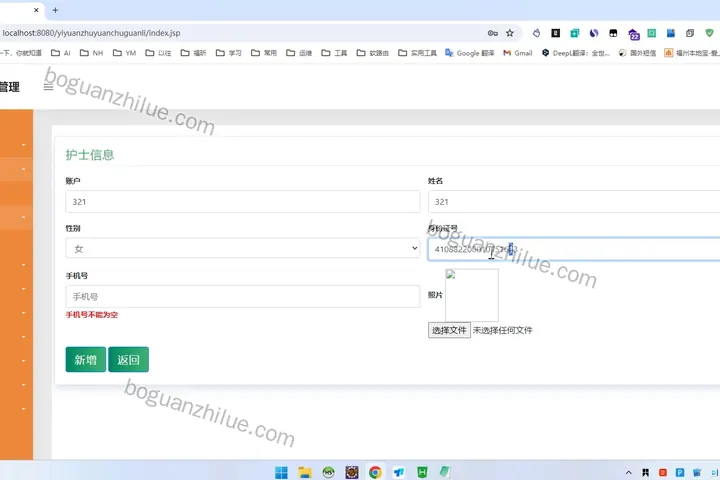This screenshot has height=480, width=720.
Task: Focus the empty 手机号 input field
Action: 242,296
